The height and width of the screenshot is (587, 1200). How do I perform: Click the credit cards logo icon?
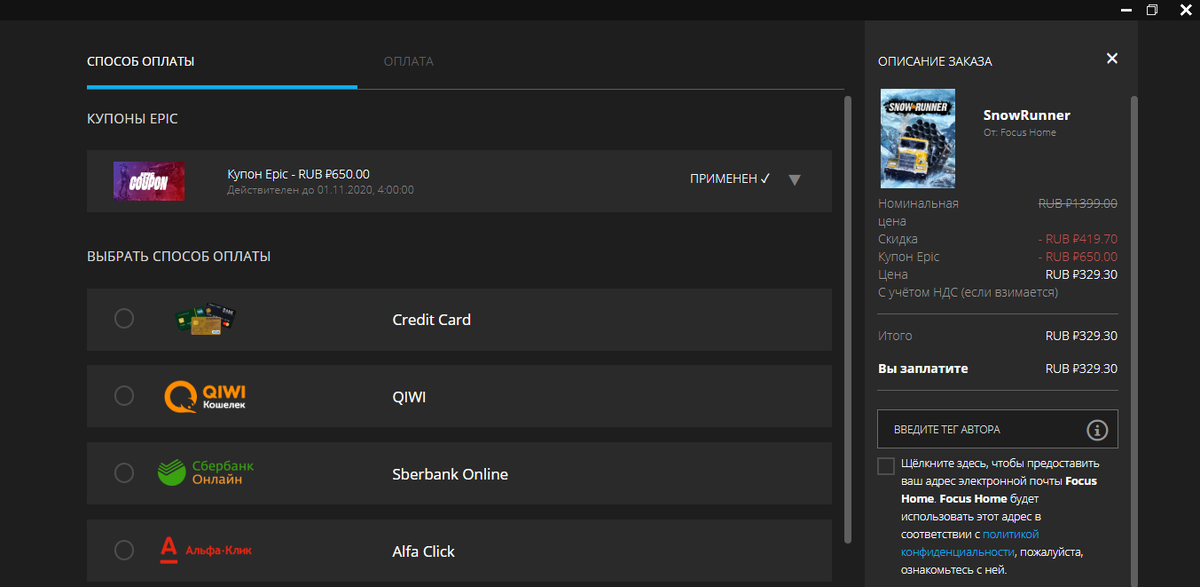click(204, 319)
